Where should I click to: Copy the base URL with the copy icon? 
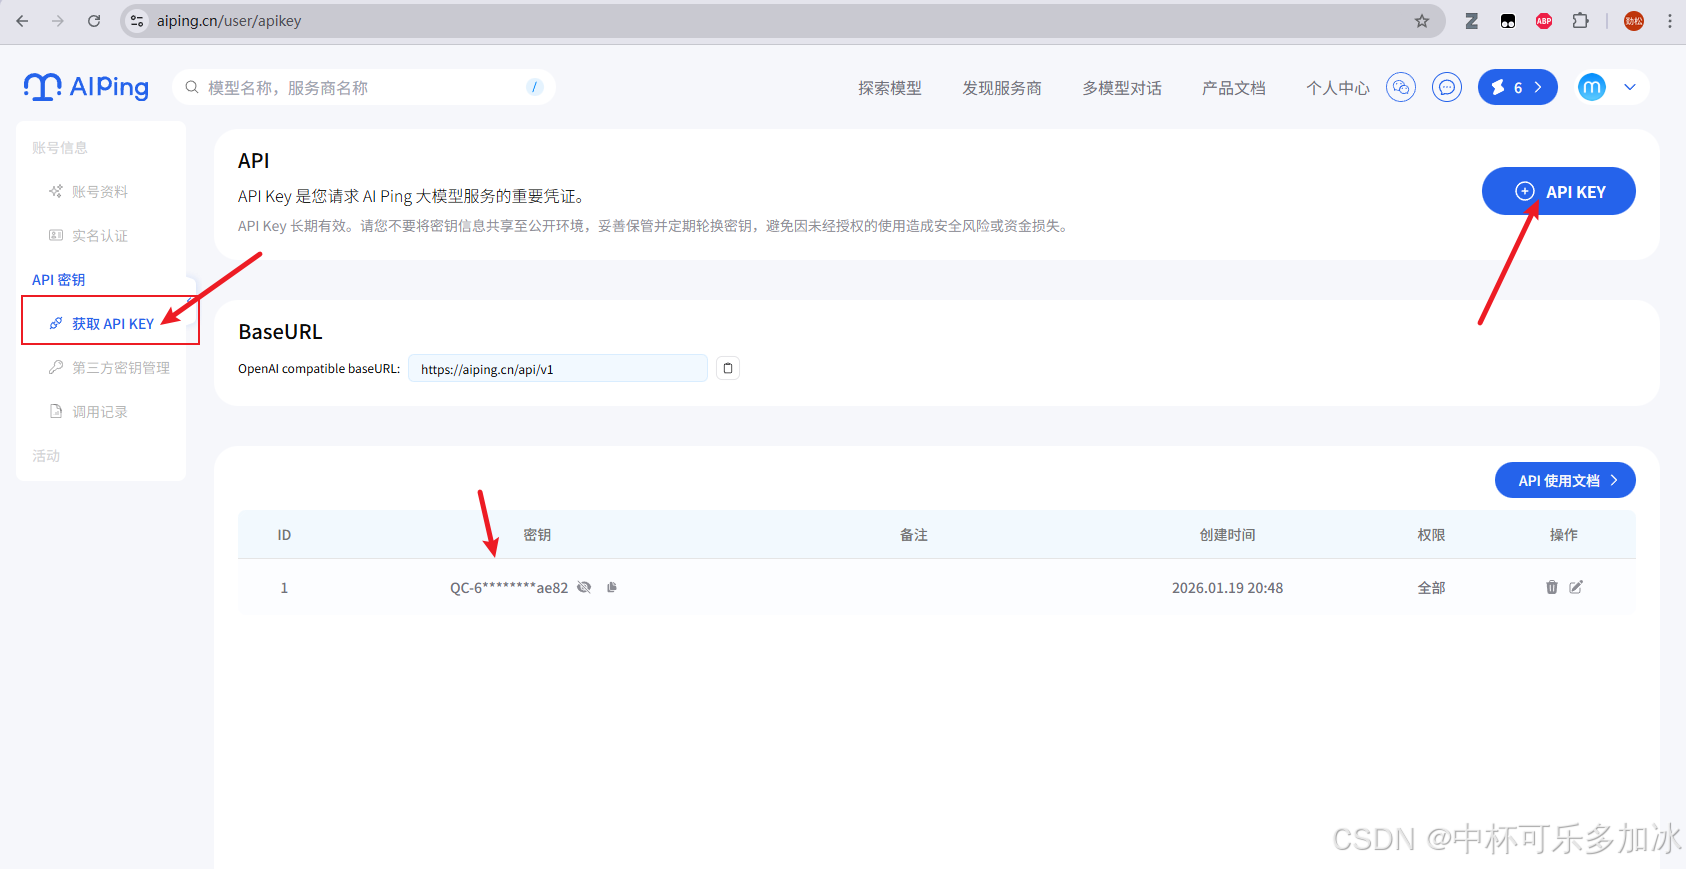point(728,368)
